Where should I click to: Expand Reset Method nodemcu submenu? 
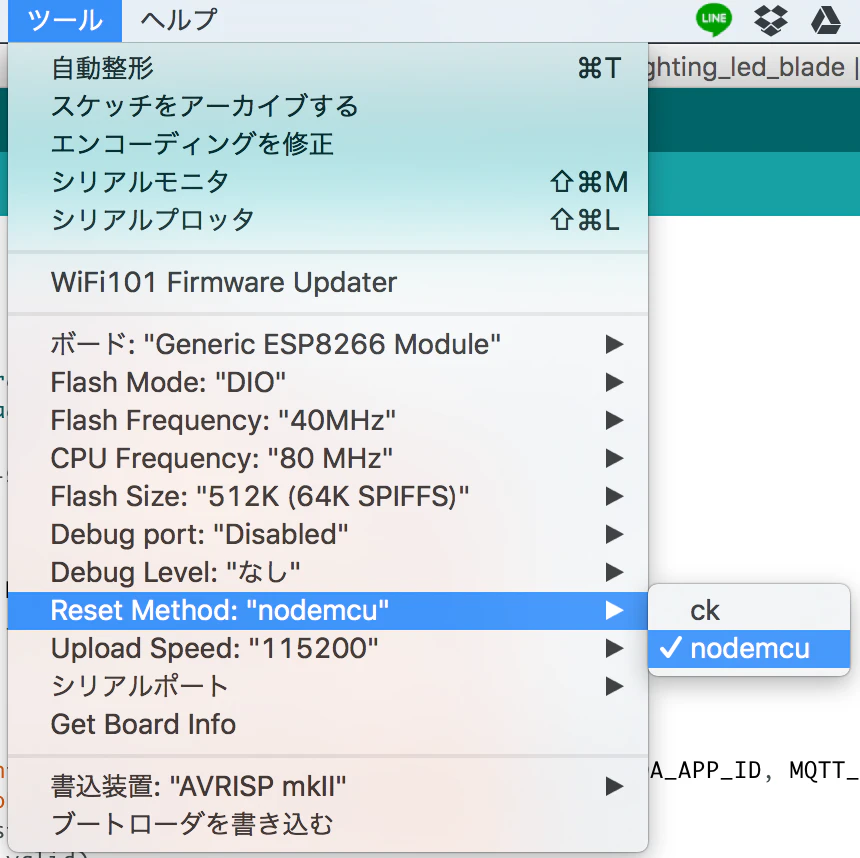[x=328, y=611]
